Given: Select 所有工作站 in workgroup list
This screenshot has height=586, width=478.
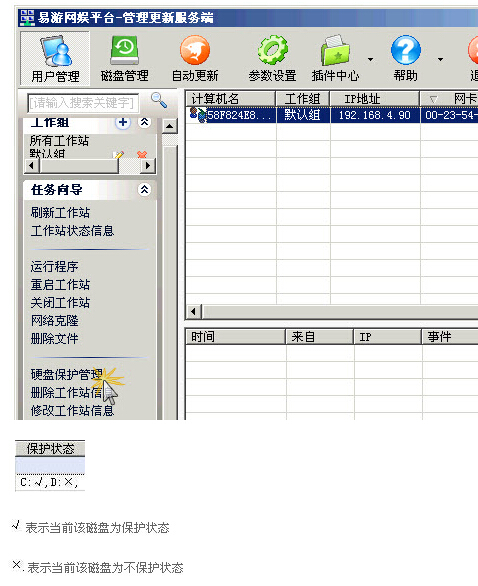Looking at the screenshot, I should tap(59, 141).
